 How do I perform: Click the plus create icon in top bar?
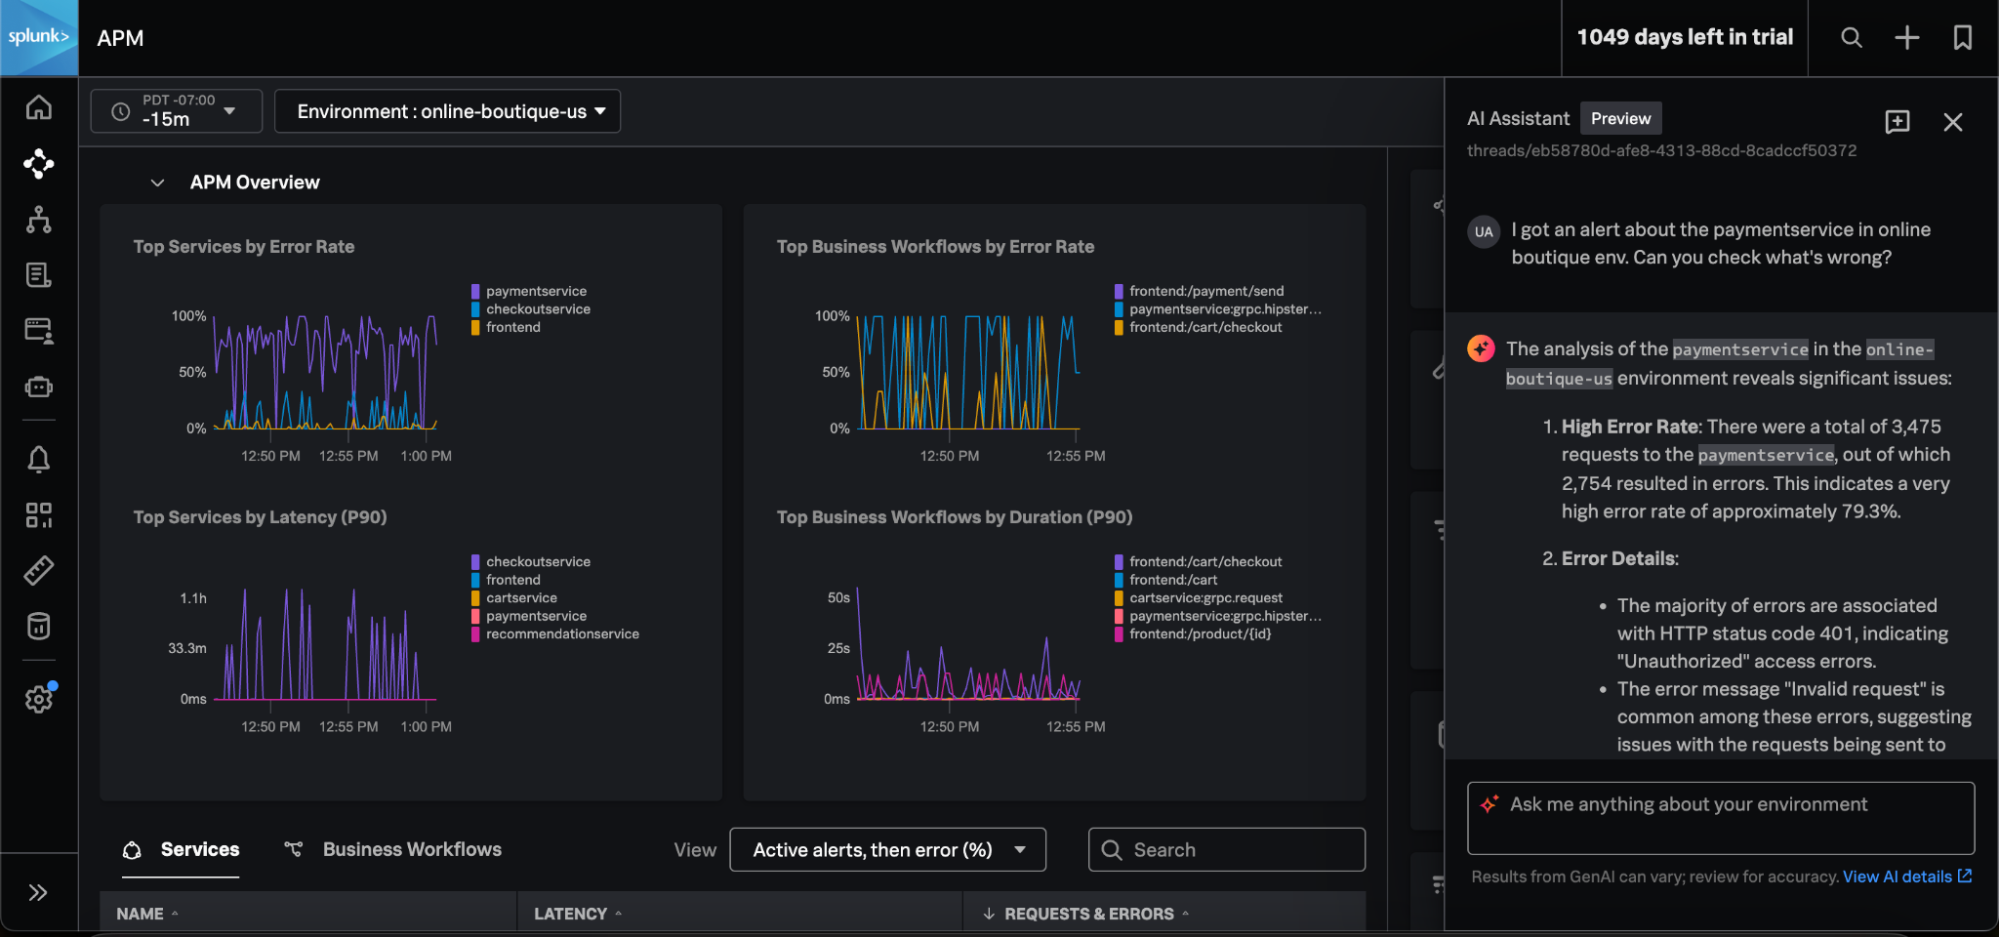point(1907,38)
